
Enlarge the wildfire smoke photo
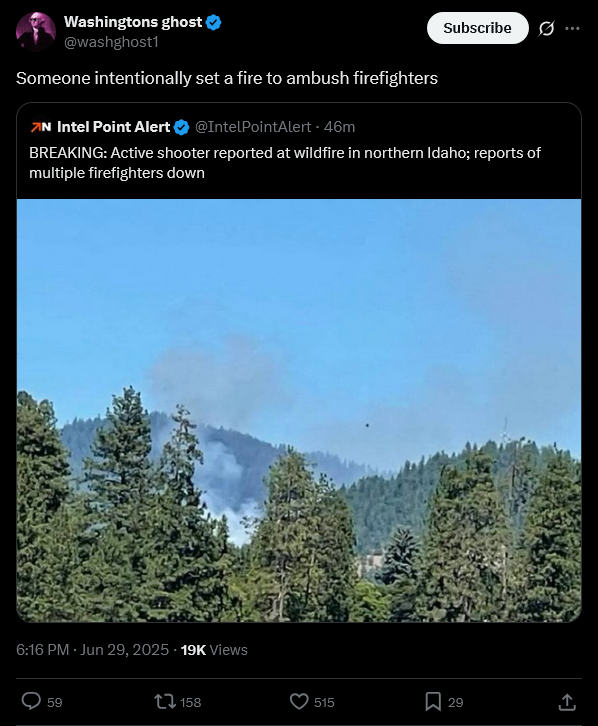(x=299, y=410)
